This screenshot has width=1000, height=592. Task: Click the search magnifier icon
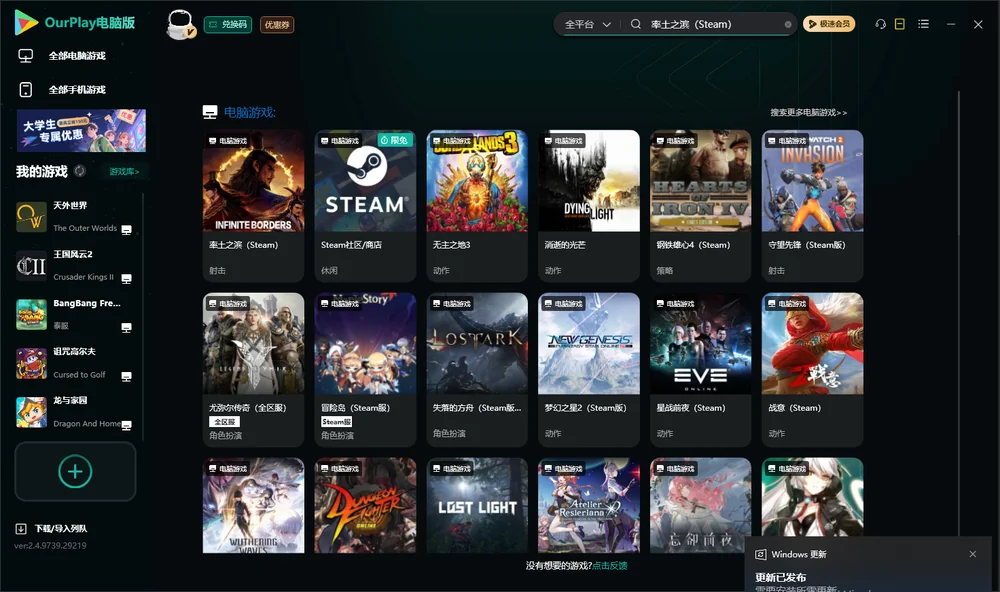[x=636, y=24]
